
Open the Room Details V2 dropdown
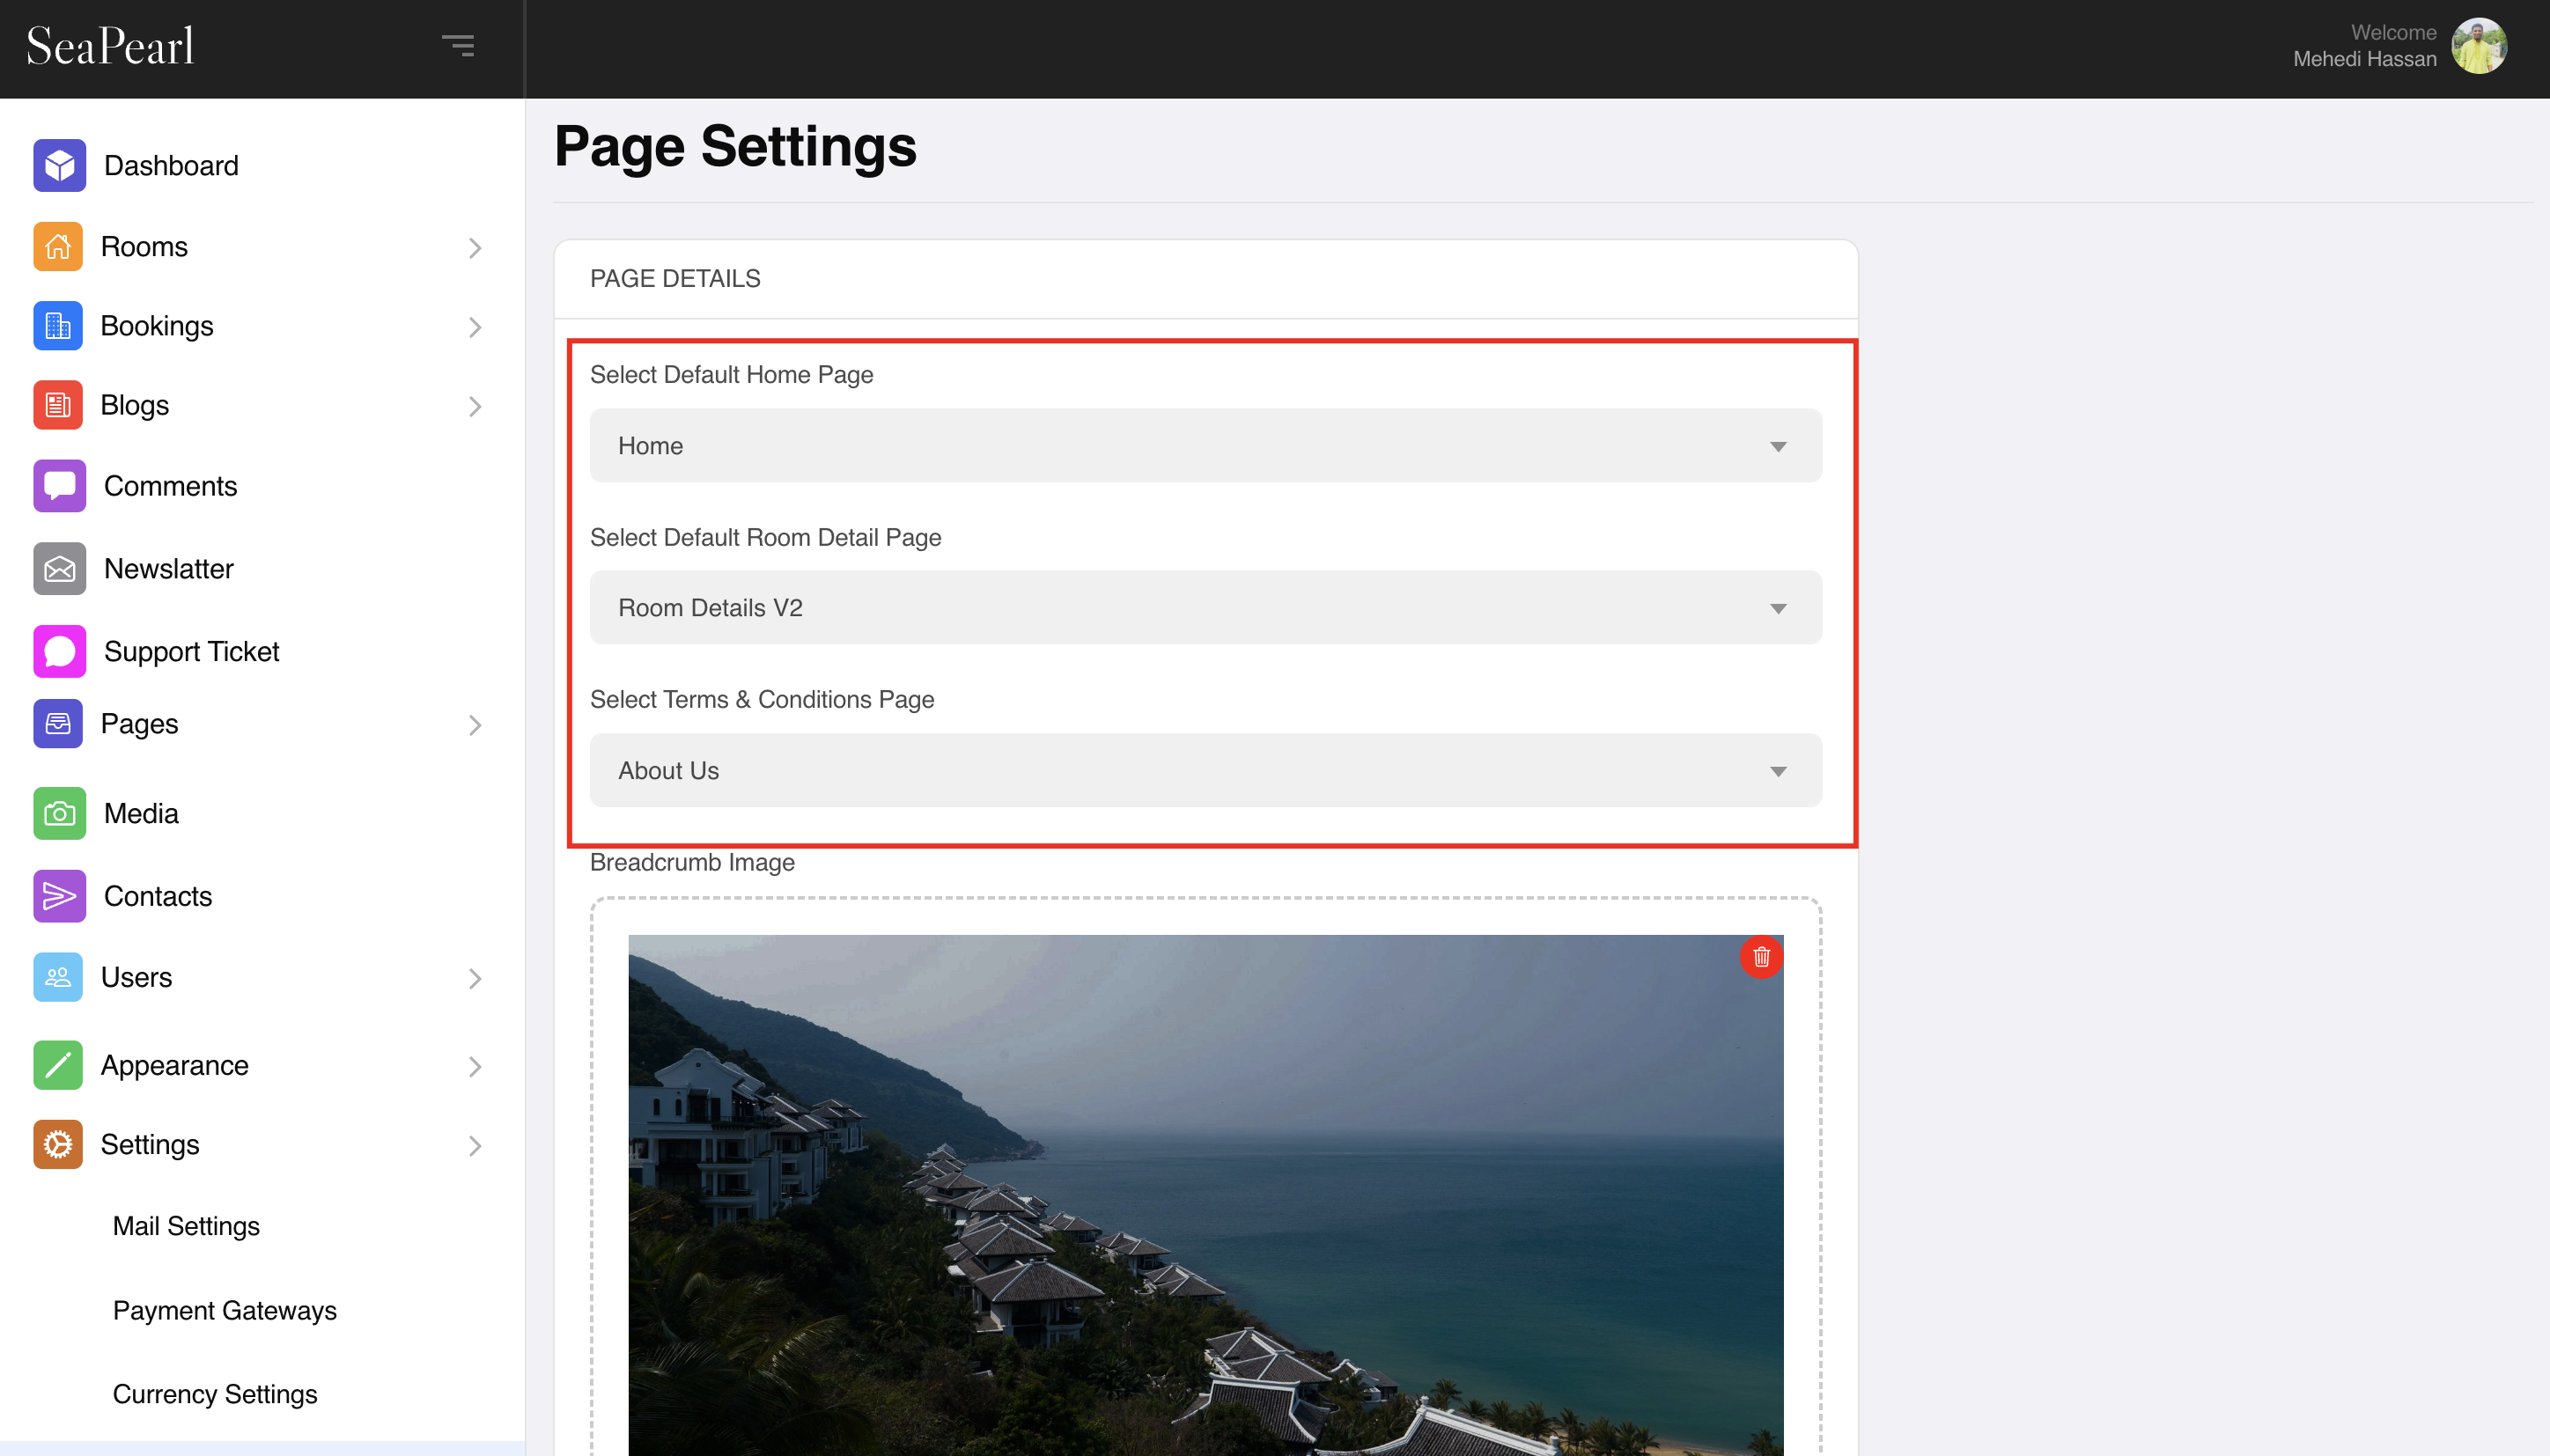pos(1205,607)
